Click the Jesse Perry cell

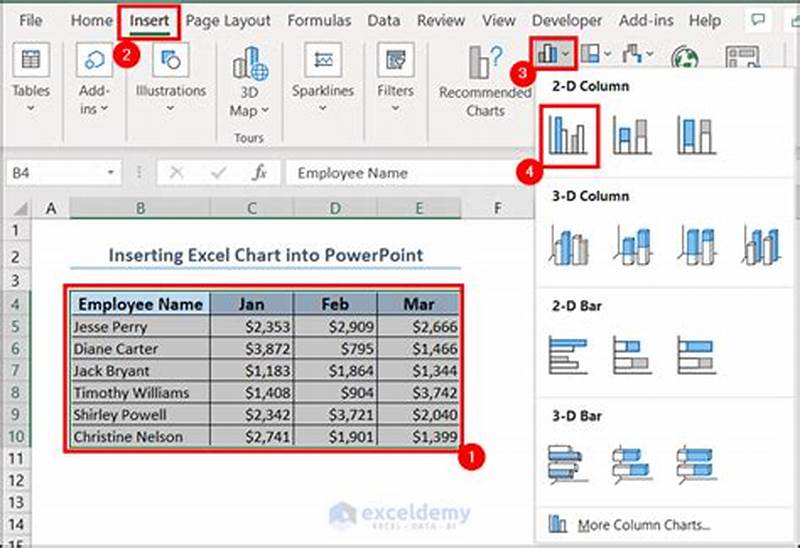(x=140, y=327)
